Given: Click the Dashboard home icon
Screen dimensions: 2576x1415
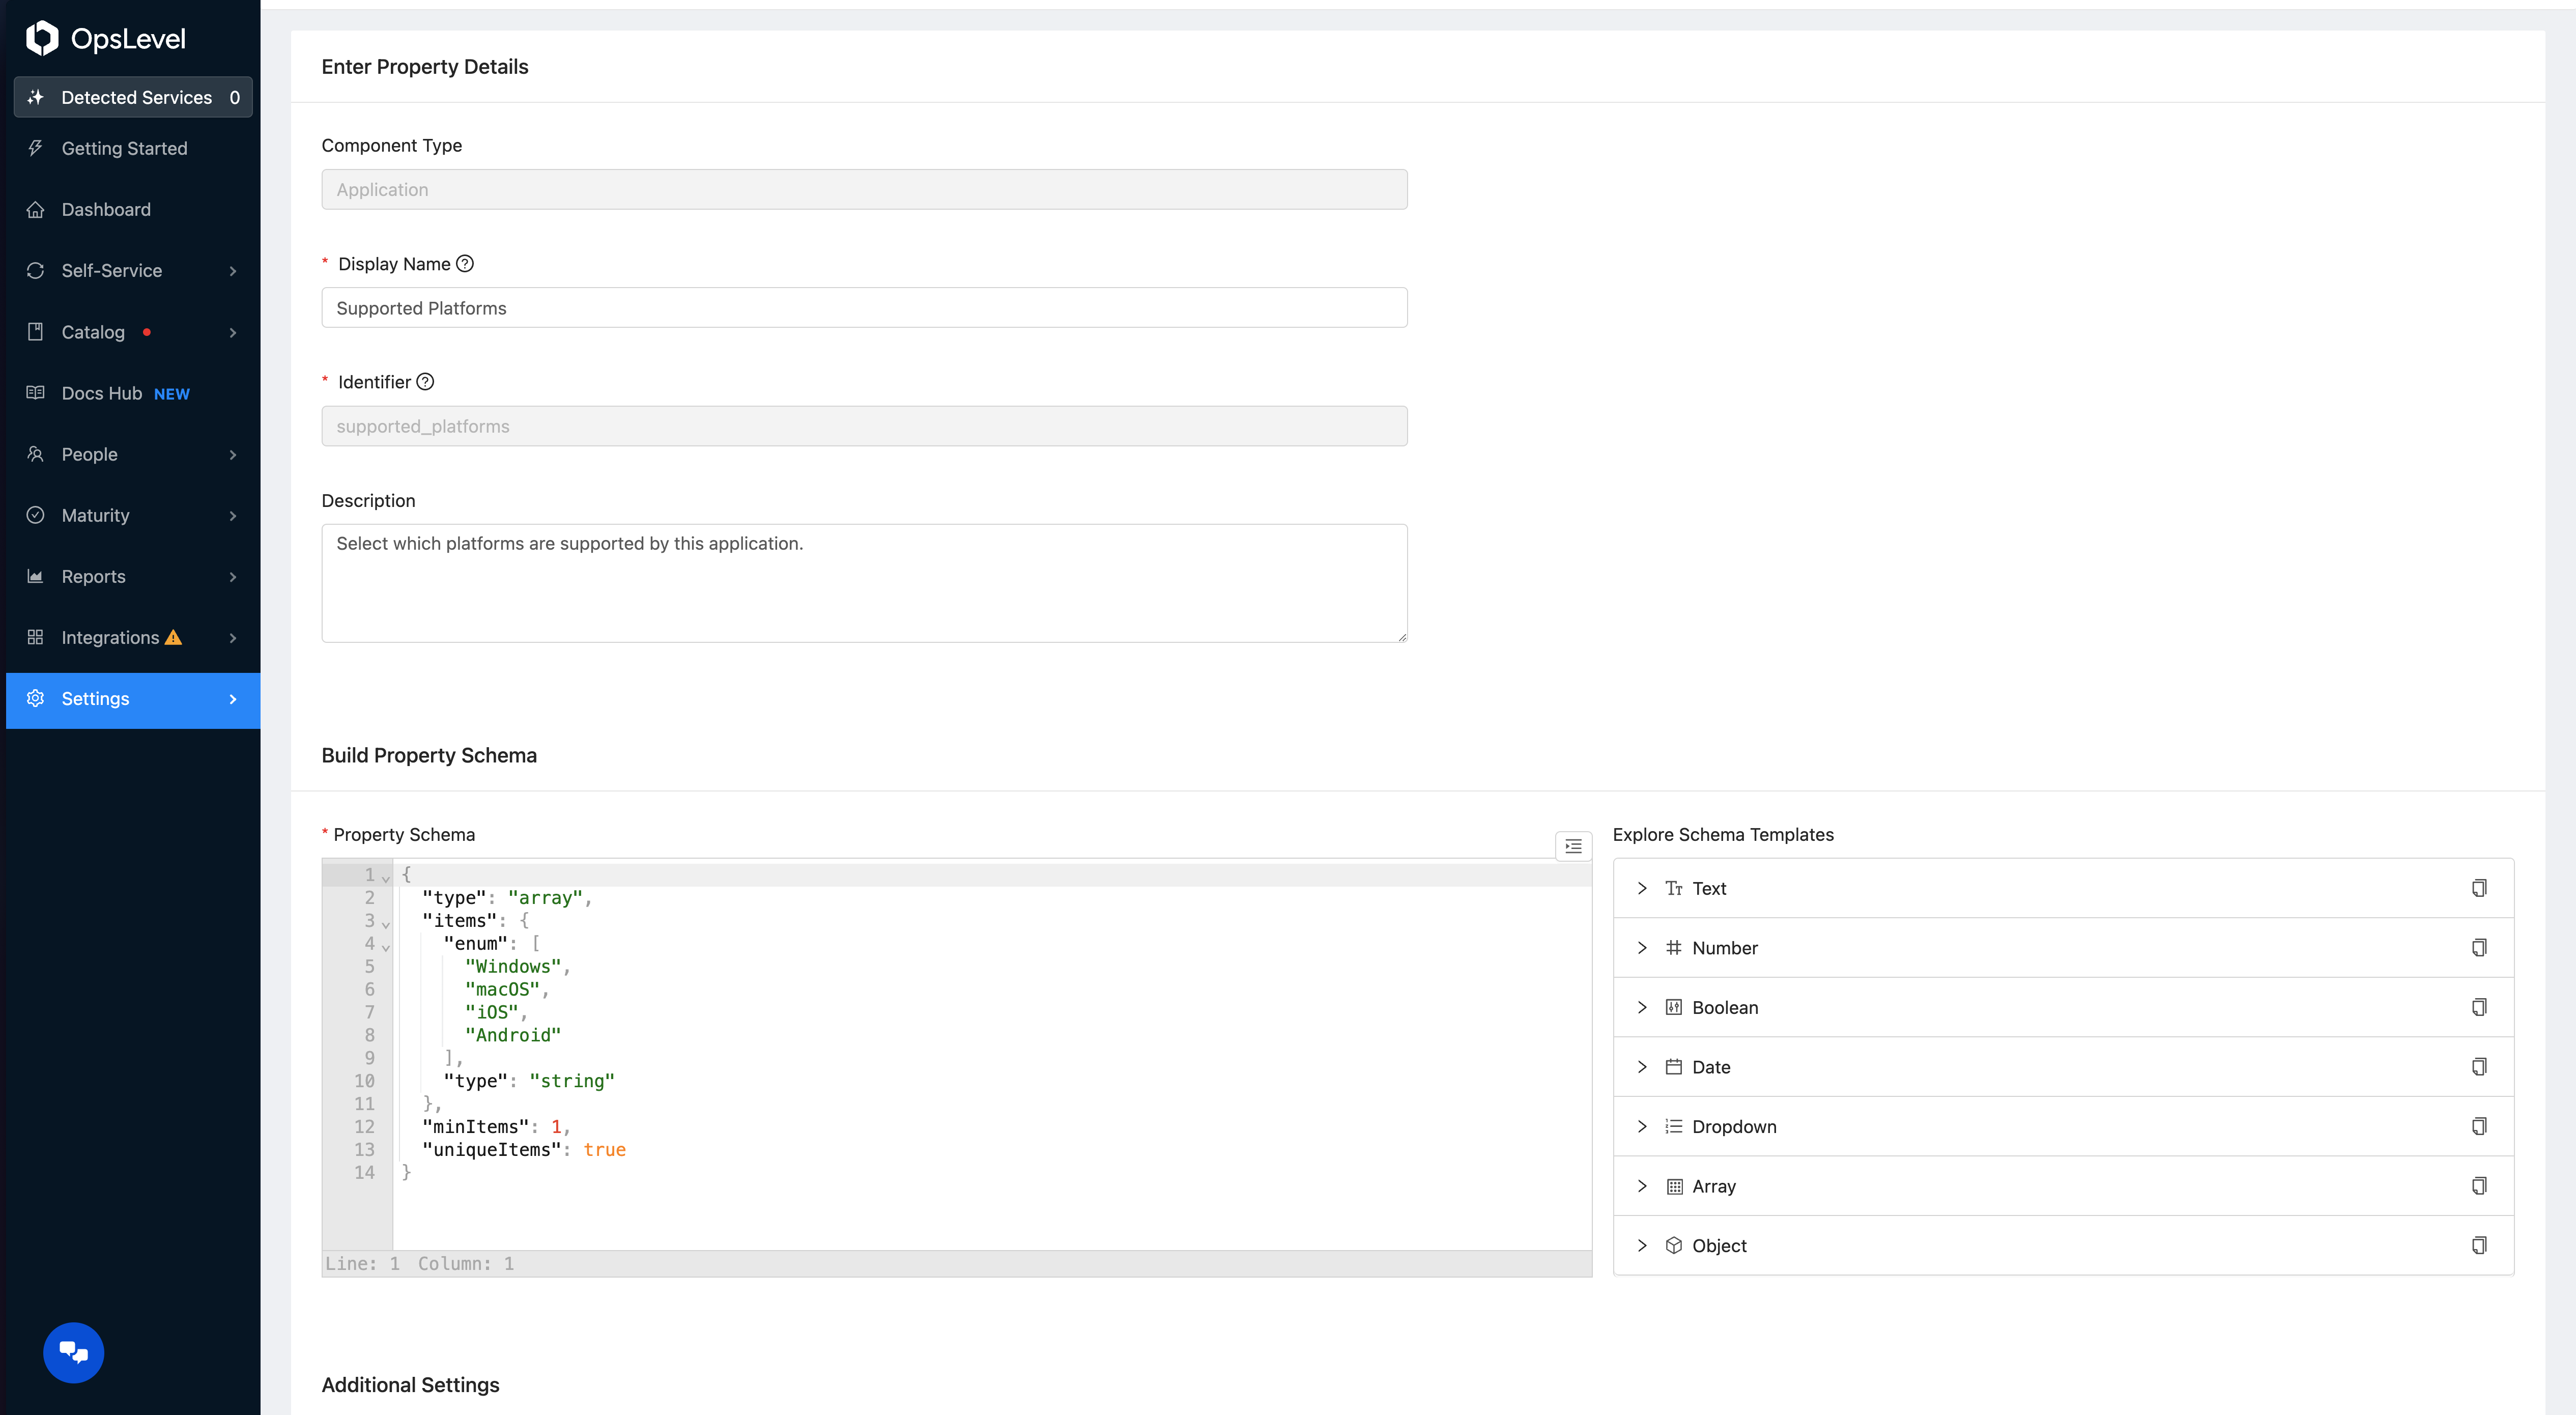Looking at the screenshot, I should 36,209.
